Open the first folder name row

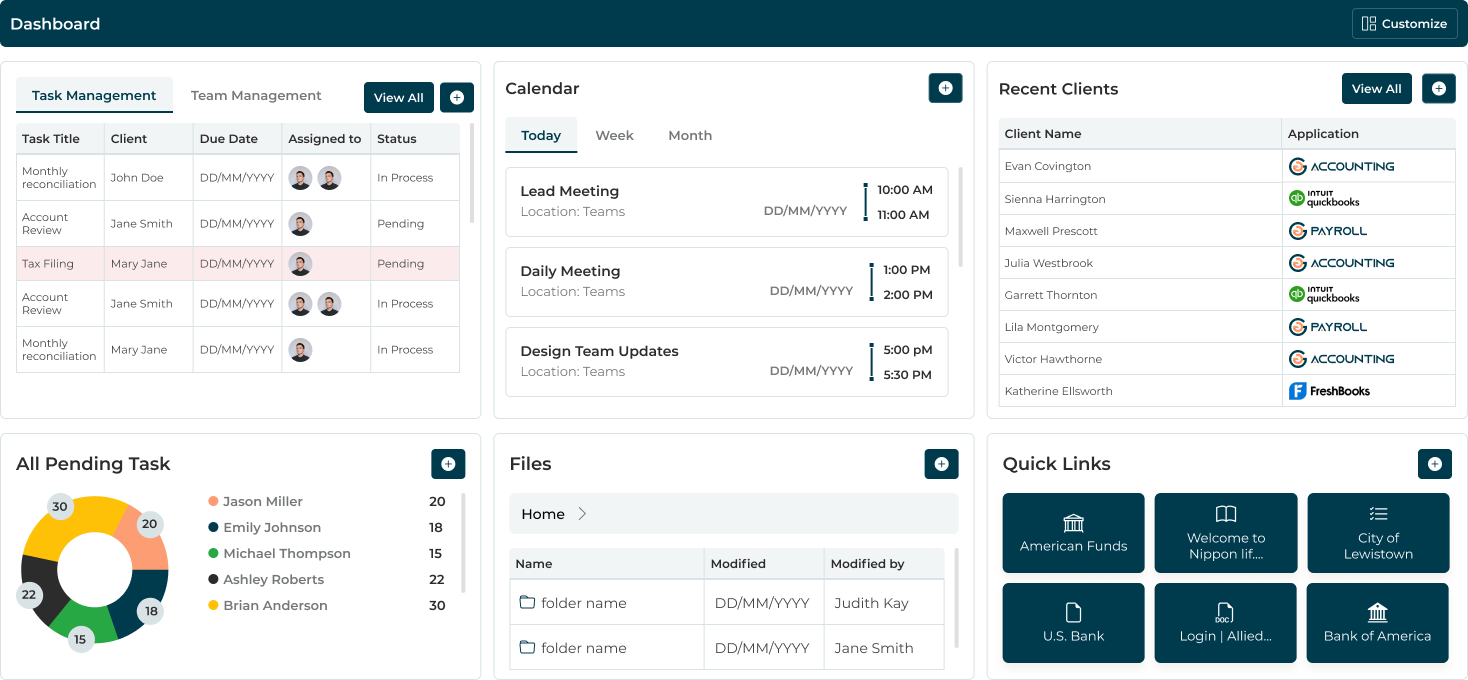click(583, 603)
